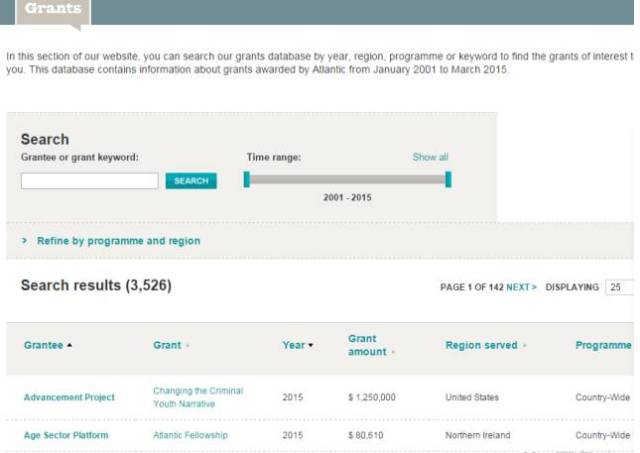Sort by Year column header
This screenshot has width=640, height=453.
pos(293,345)
